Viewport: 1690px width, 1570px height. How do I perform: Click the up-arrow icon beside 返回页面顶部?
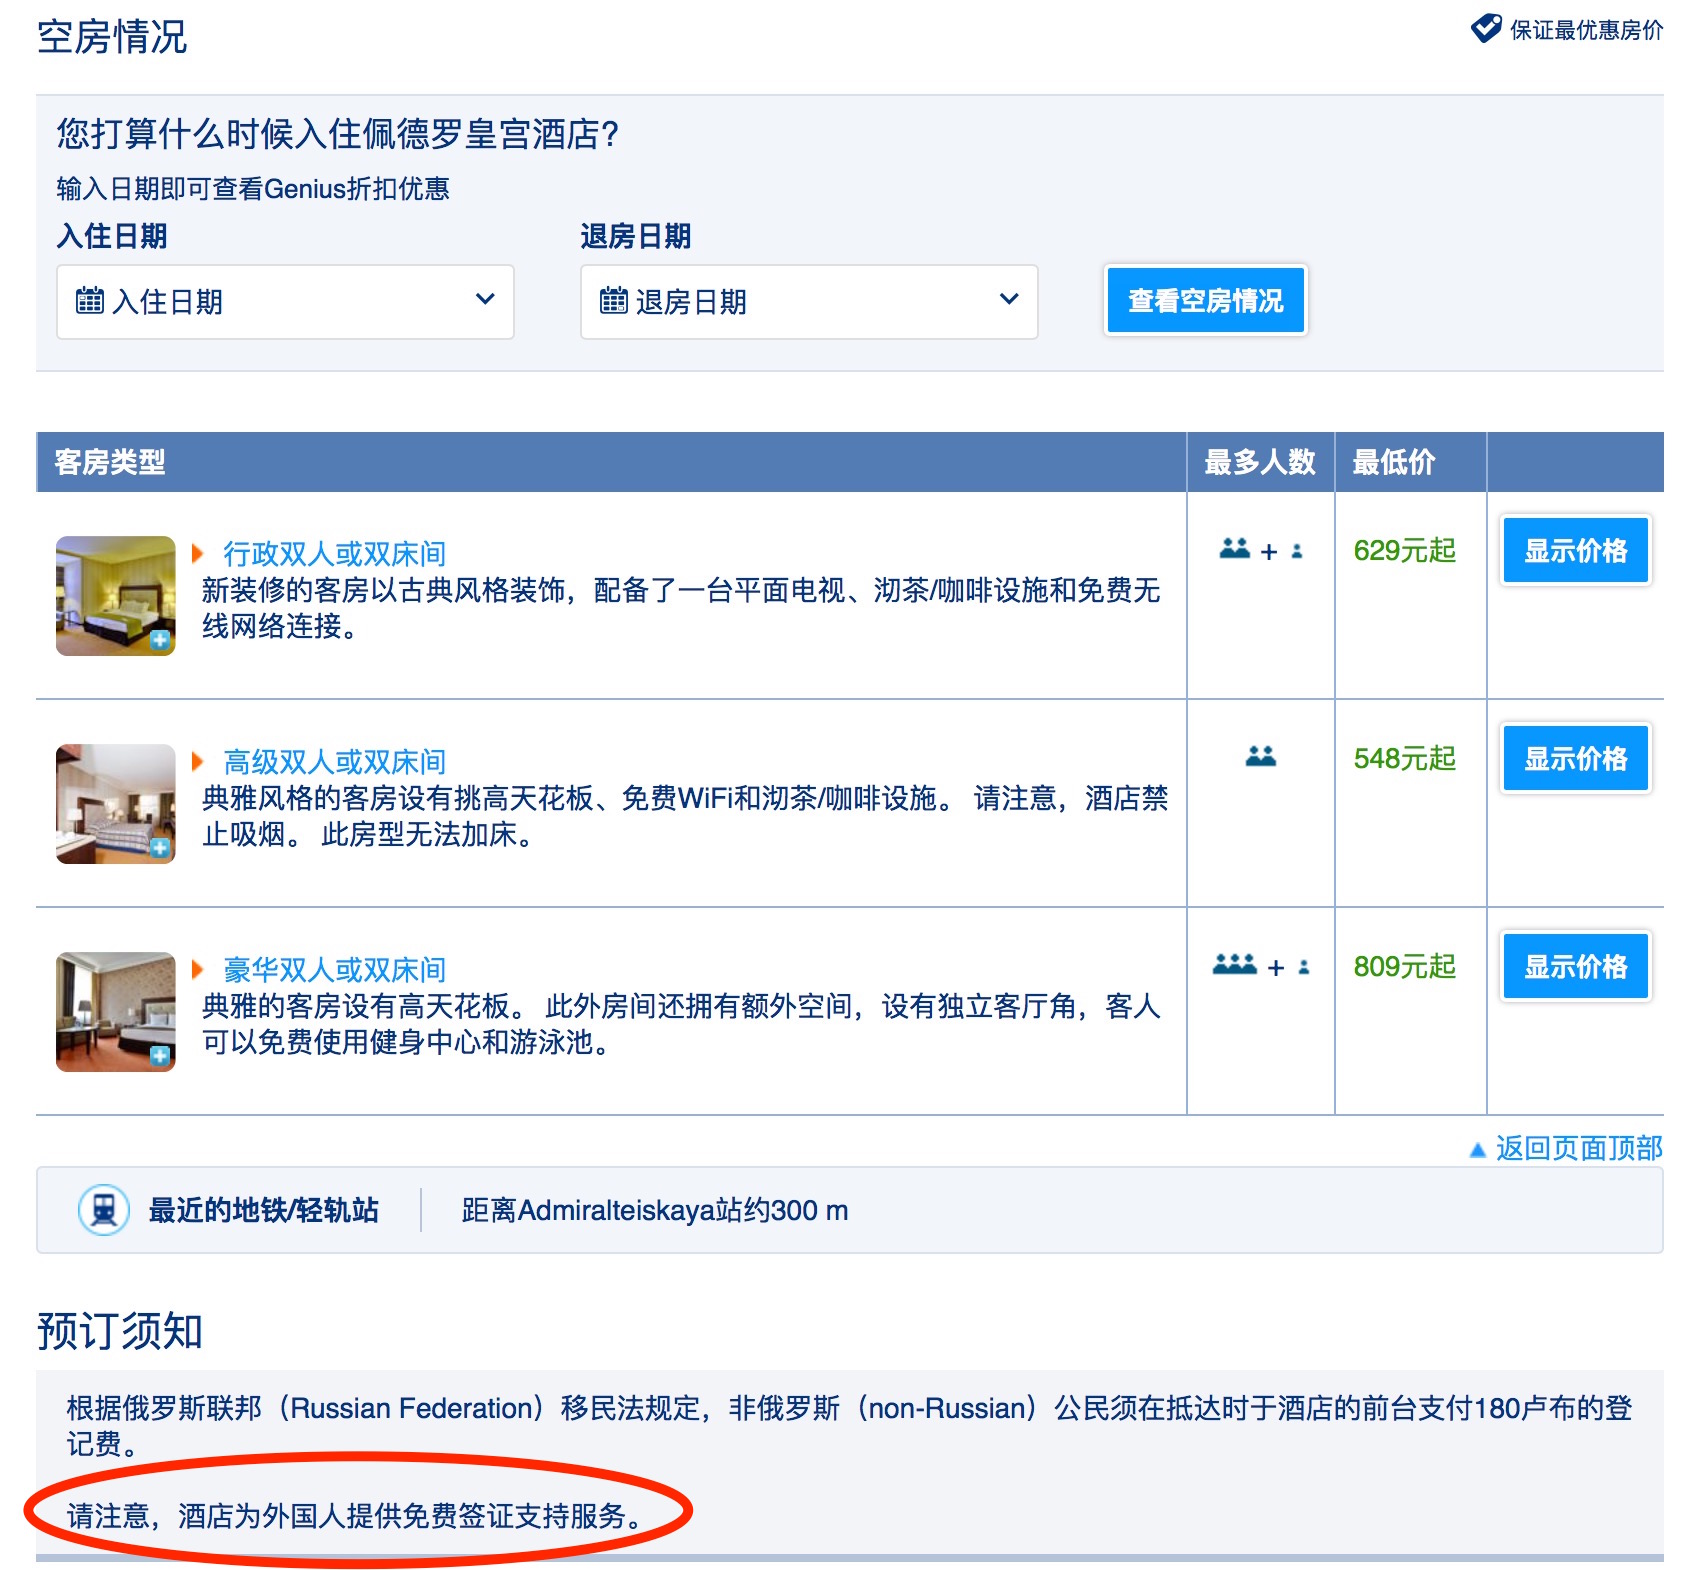click(x=1477, y=1150)
